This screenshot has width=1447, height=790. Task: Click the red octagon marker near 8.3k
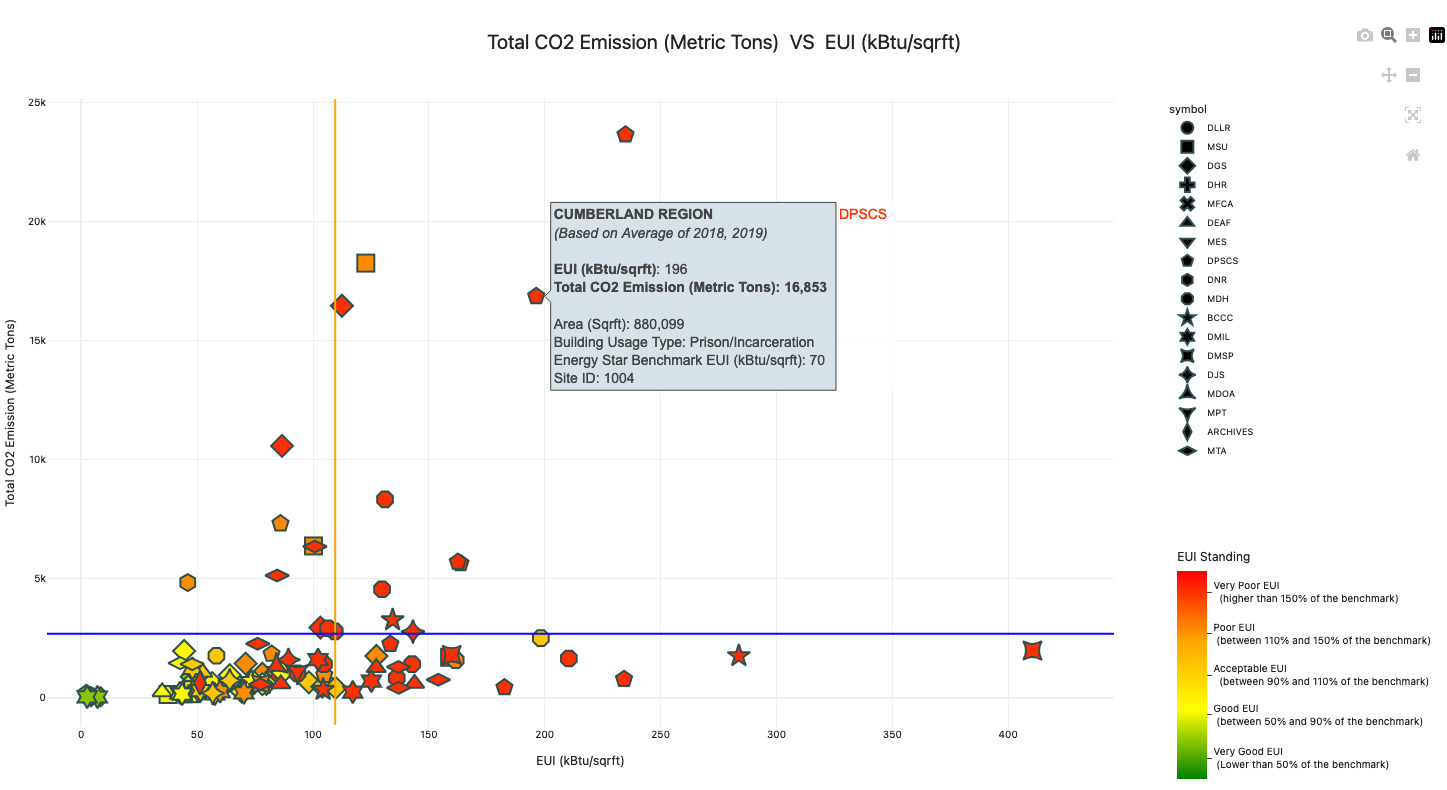385,499
